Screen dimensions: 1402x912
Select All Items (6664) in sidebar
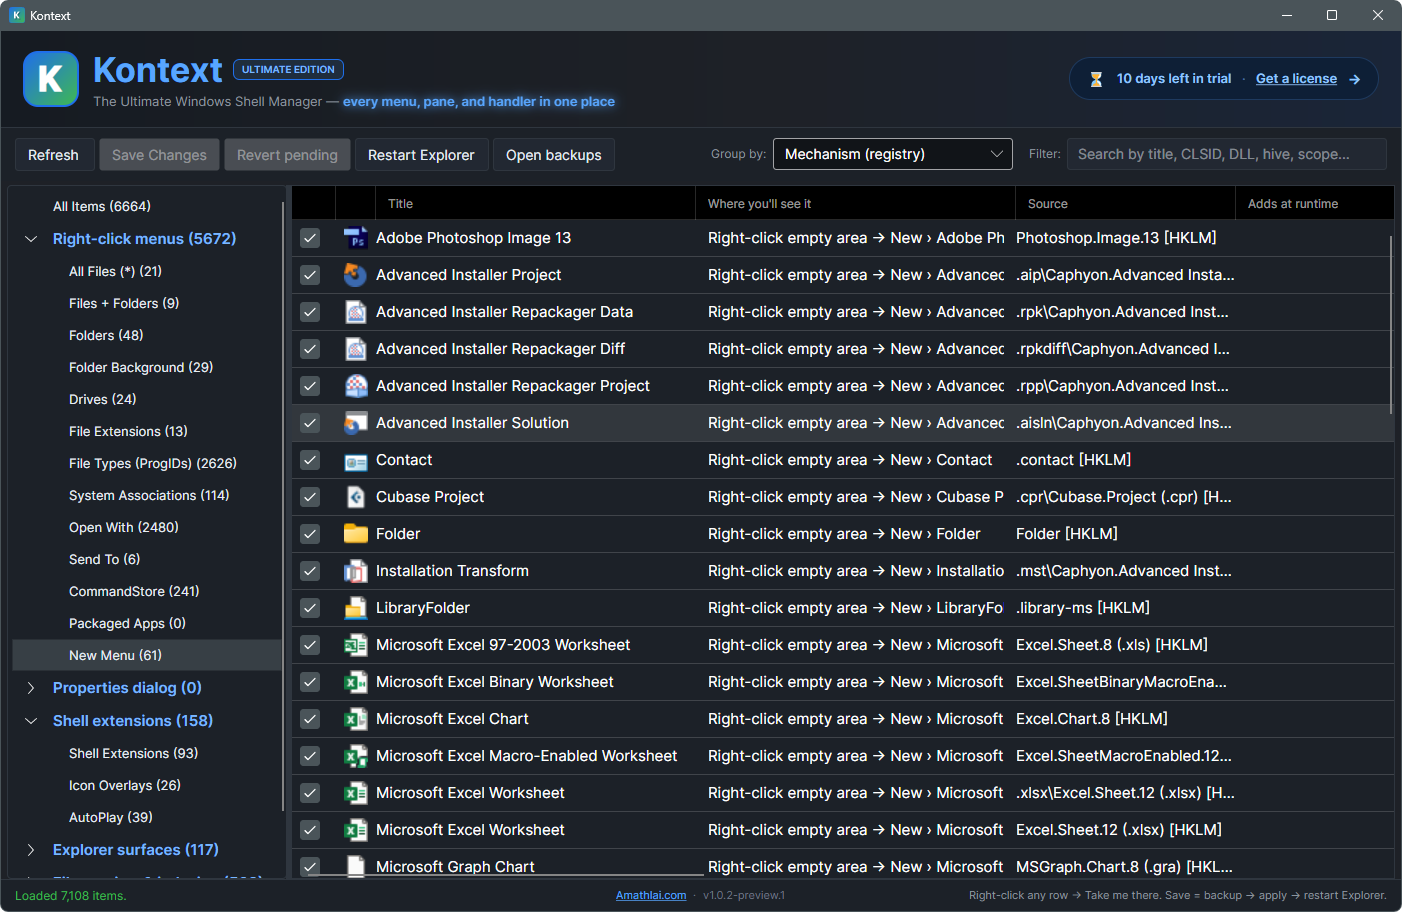[102, 206]
